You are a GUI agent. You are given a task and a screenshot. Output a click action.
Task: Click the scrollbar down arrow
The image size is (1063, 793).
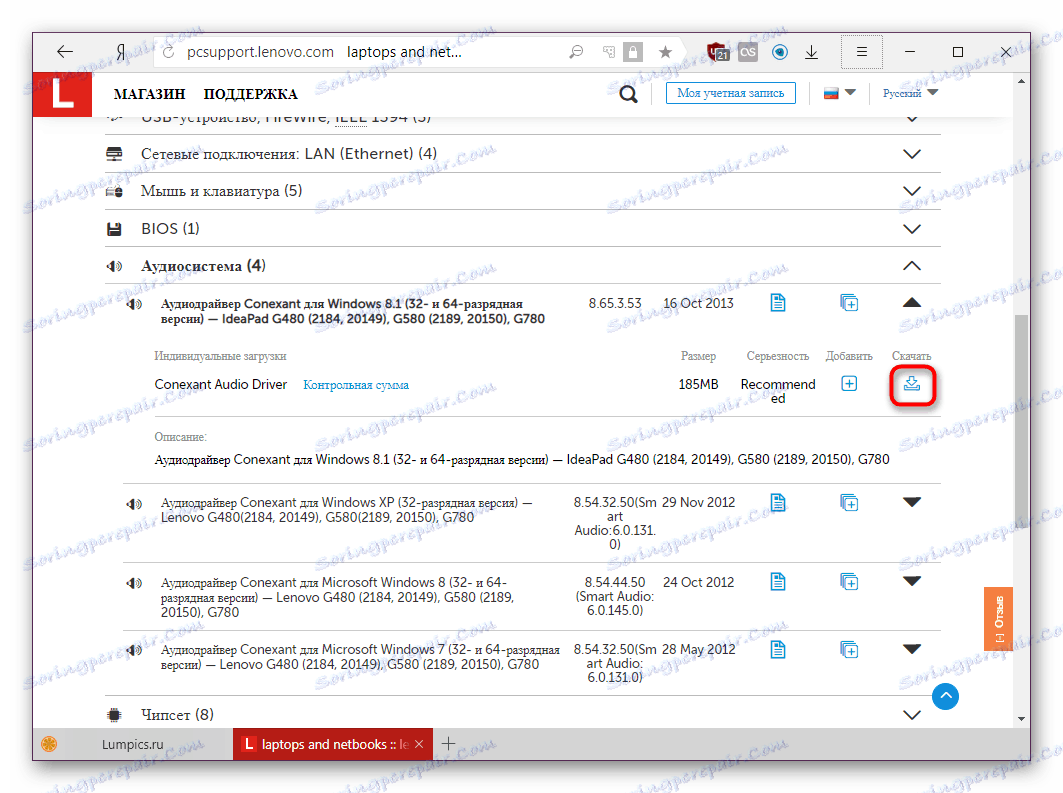(x=1021, y=719)
